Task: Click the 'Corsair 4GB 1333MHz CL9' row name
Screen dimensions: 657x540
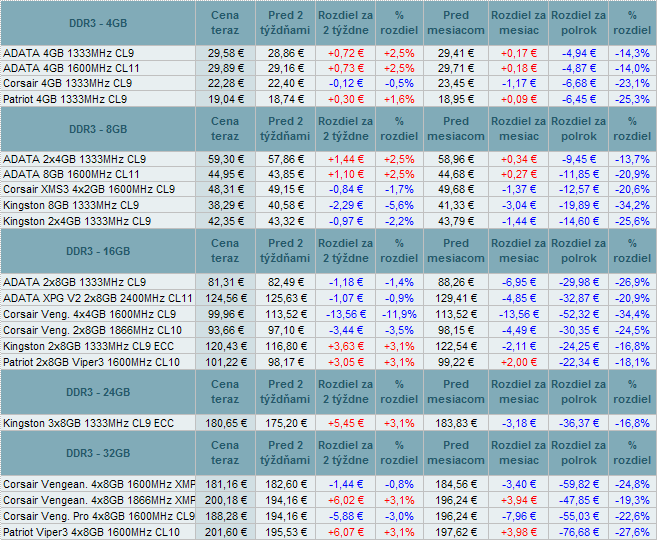Action: click(x=67, y=83)
